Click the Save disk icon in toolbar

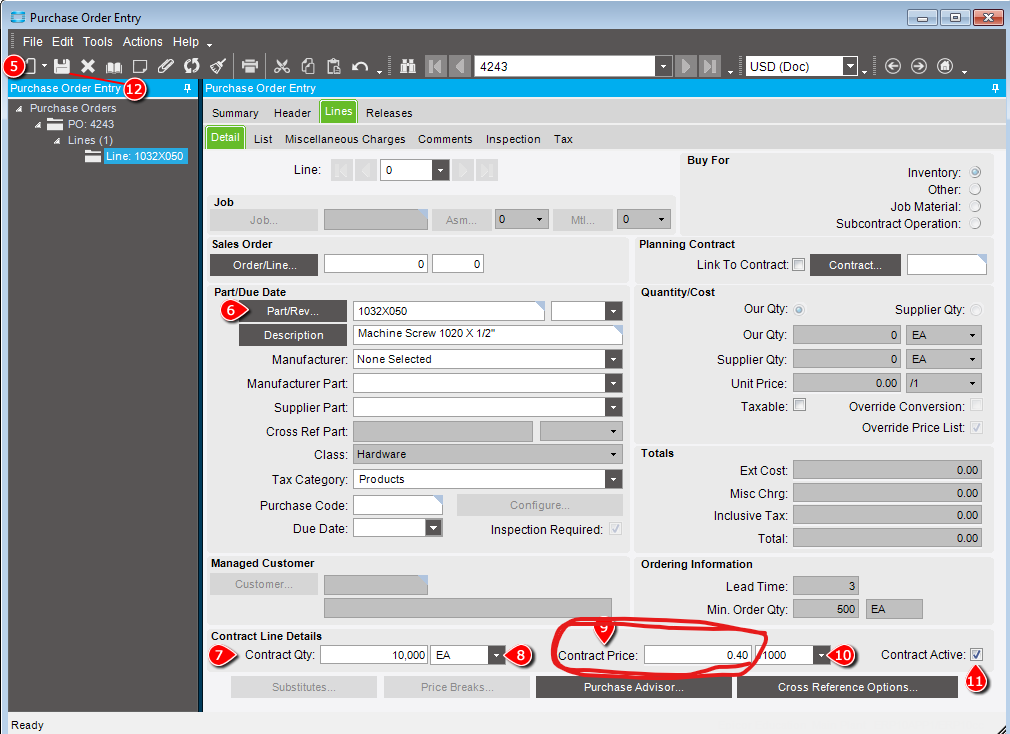pos(62,66)
